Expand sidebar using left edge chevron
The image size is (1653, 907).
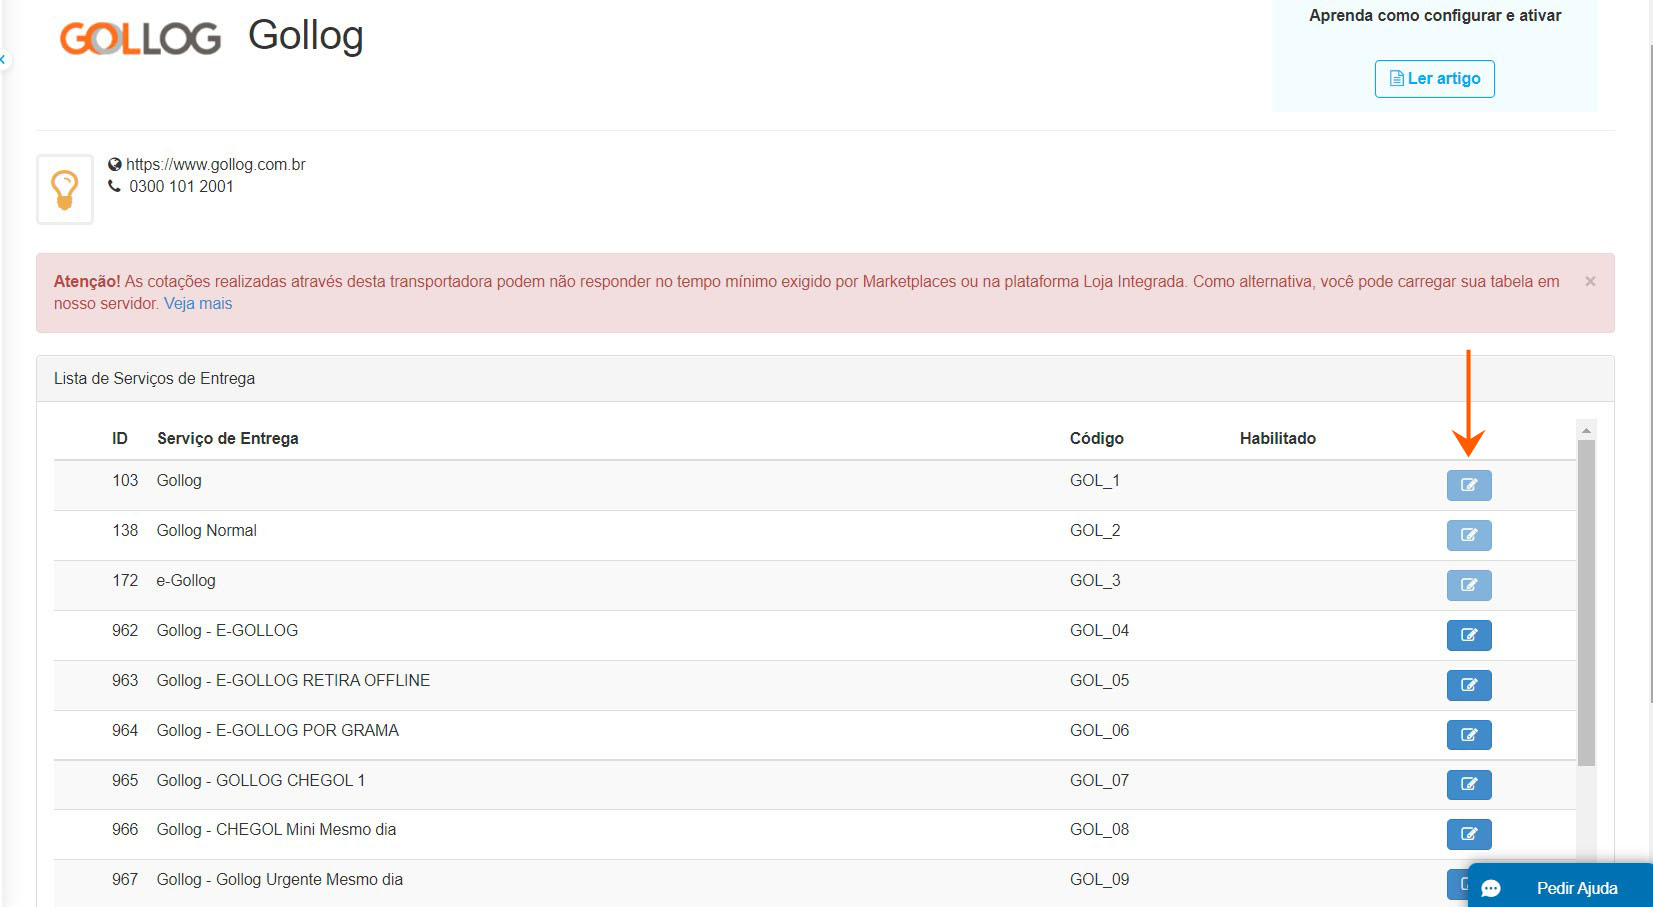(4, 60)
